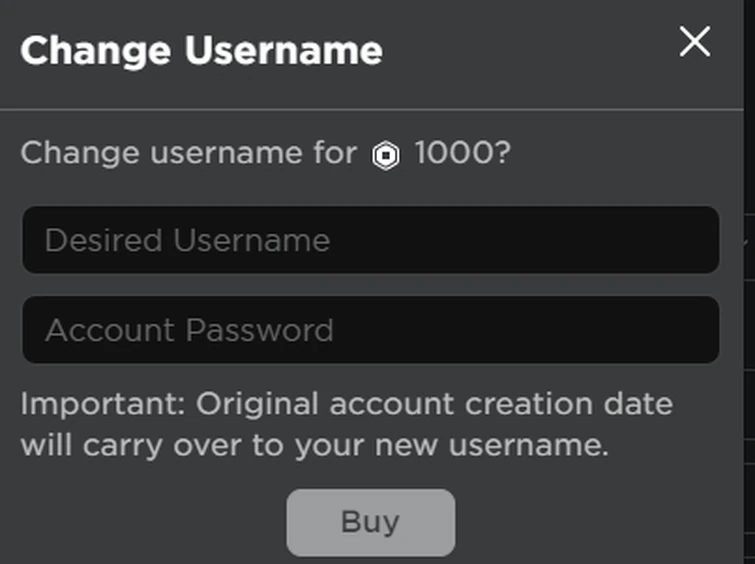Click the word 'Important:' in the notice
The height and width of the screenshot is (564, 755).
(x=103, y=405)
